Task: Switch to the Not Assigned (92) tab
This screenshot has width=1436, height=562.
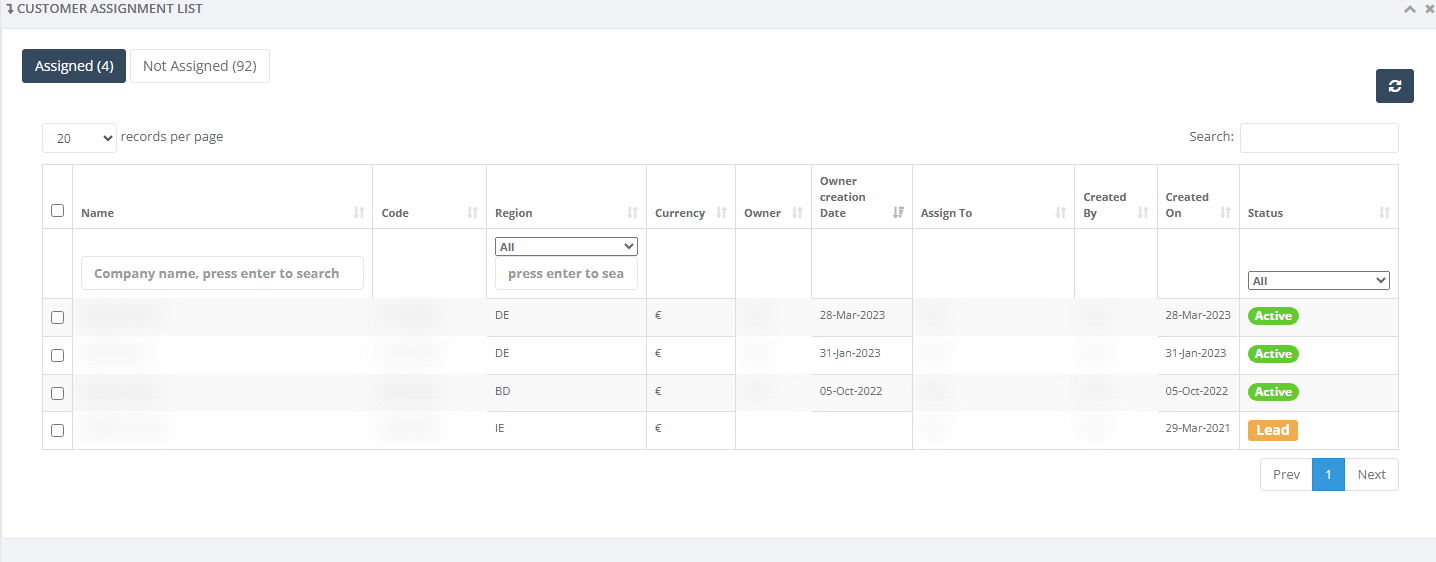Action: click(200, 66)
